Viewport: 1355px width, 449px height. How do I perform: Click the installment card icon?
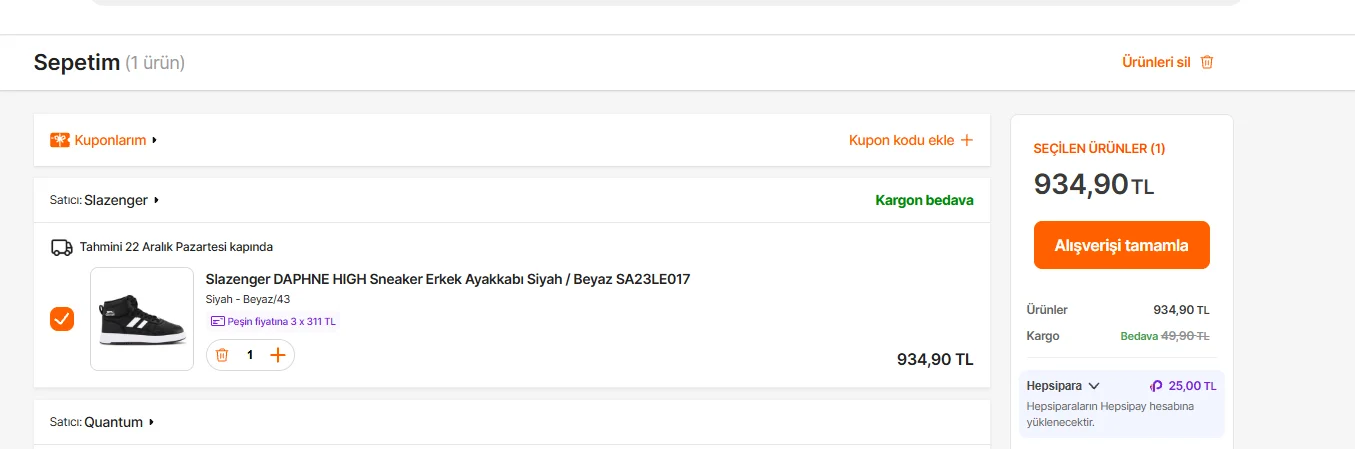tap(217, 321)
